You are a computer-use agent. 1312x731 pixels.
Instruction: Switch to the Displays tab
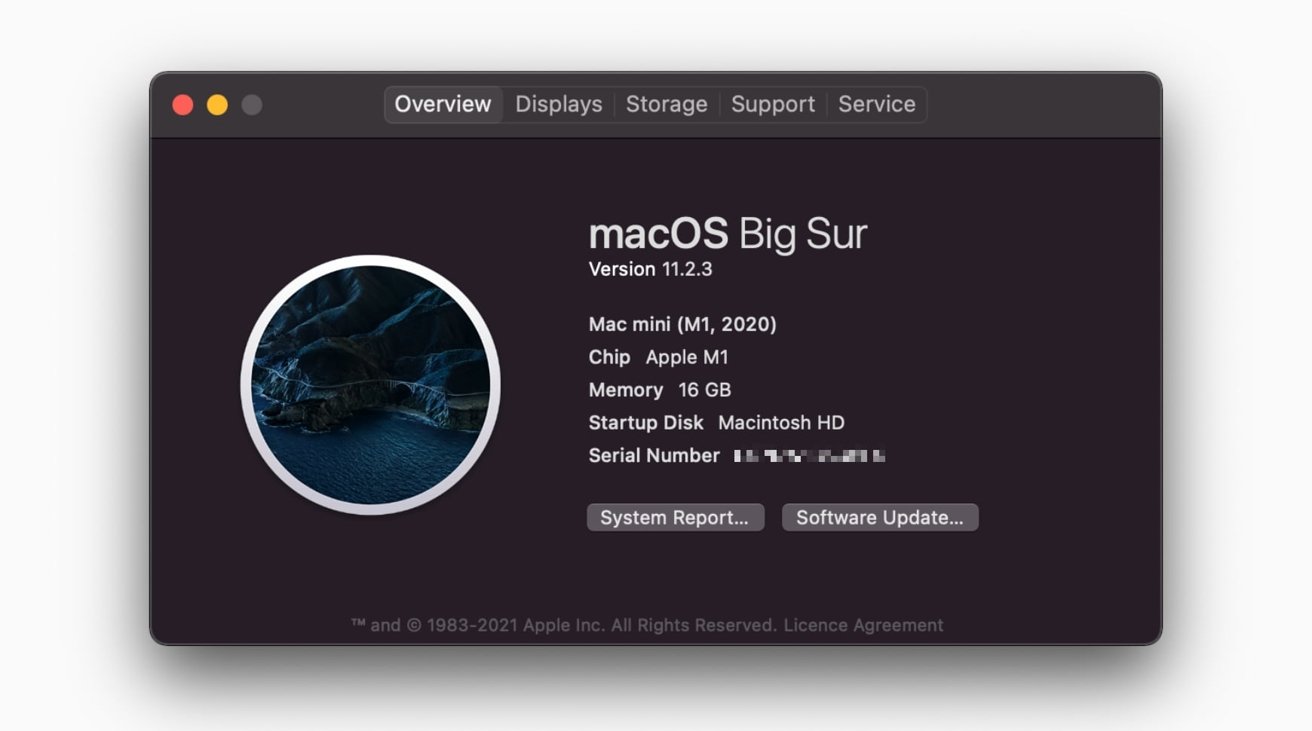click(x=558, y=104)
